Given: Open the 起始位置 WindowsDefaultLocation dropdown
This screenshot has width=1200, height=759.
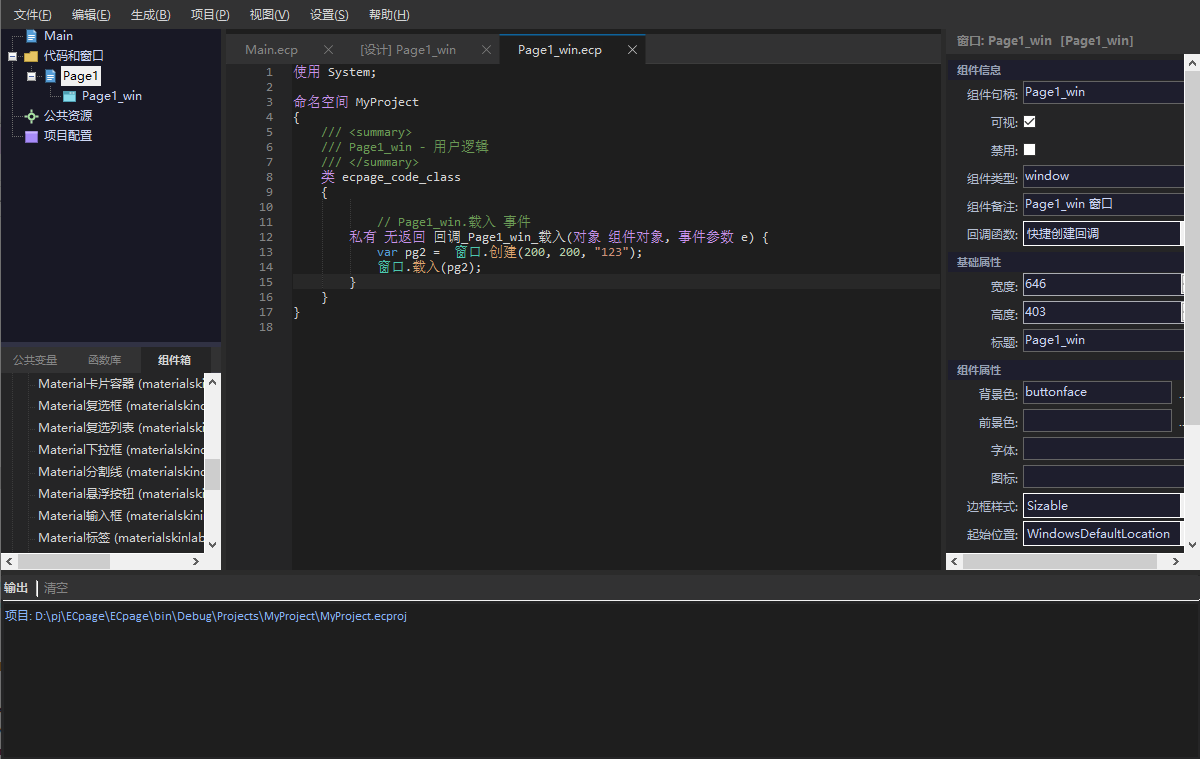Looking at the screenshot, I should (x=1102, y=534).
